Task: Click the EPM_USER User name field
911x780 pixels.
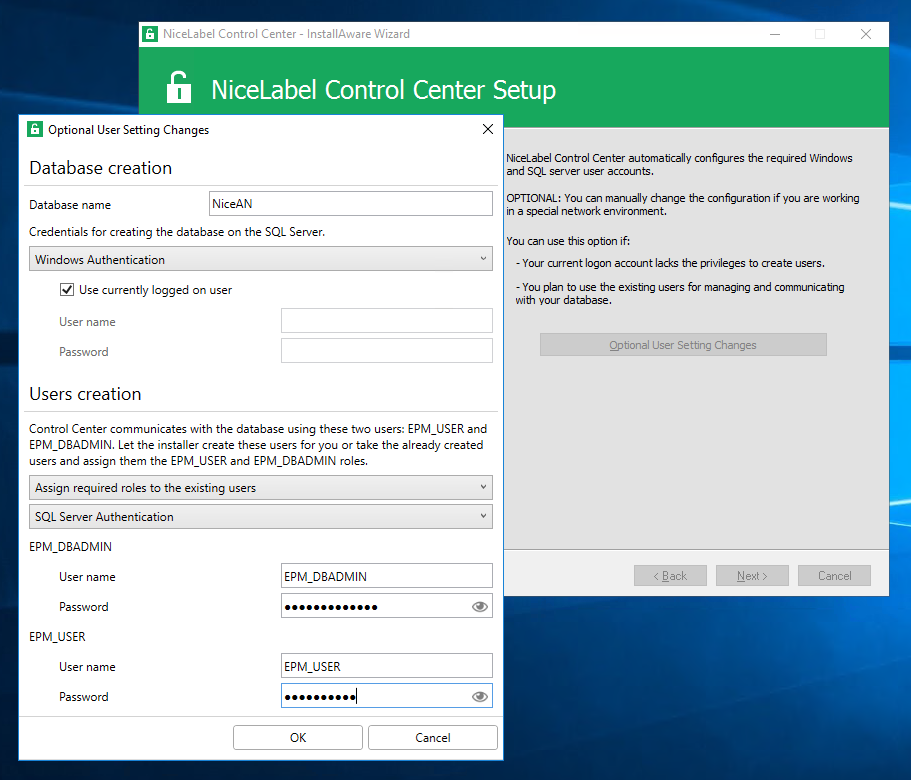Action: pyautogui.click(x=386, y=666)
